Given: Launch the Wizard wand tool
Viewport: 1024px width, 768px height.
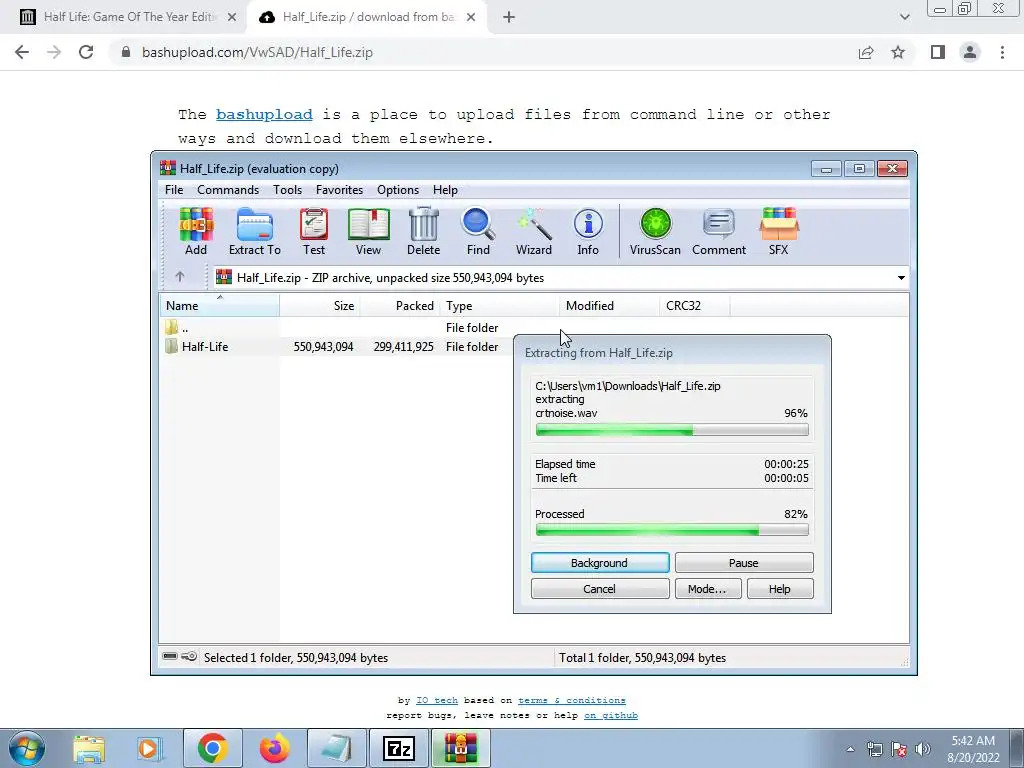Looking at the screenshot, I should [534, 232].
